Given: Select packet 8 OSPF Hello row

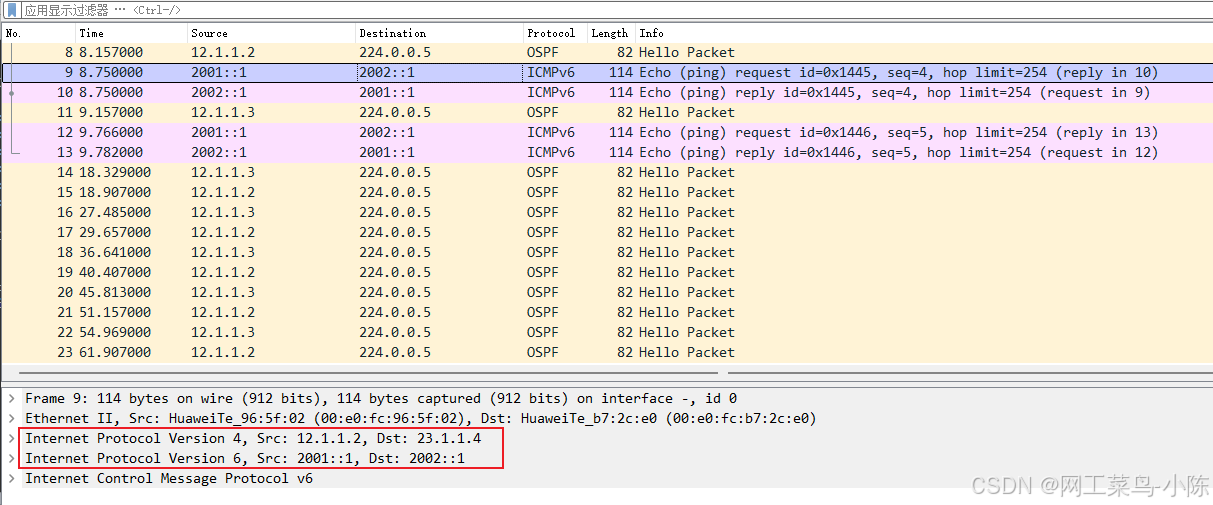Looking at the screenshot, I should click(x=606, y=52).
